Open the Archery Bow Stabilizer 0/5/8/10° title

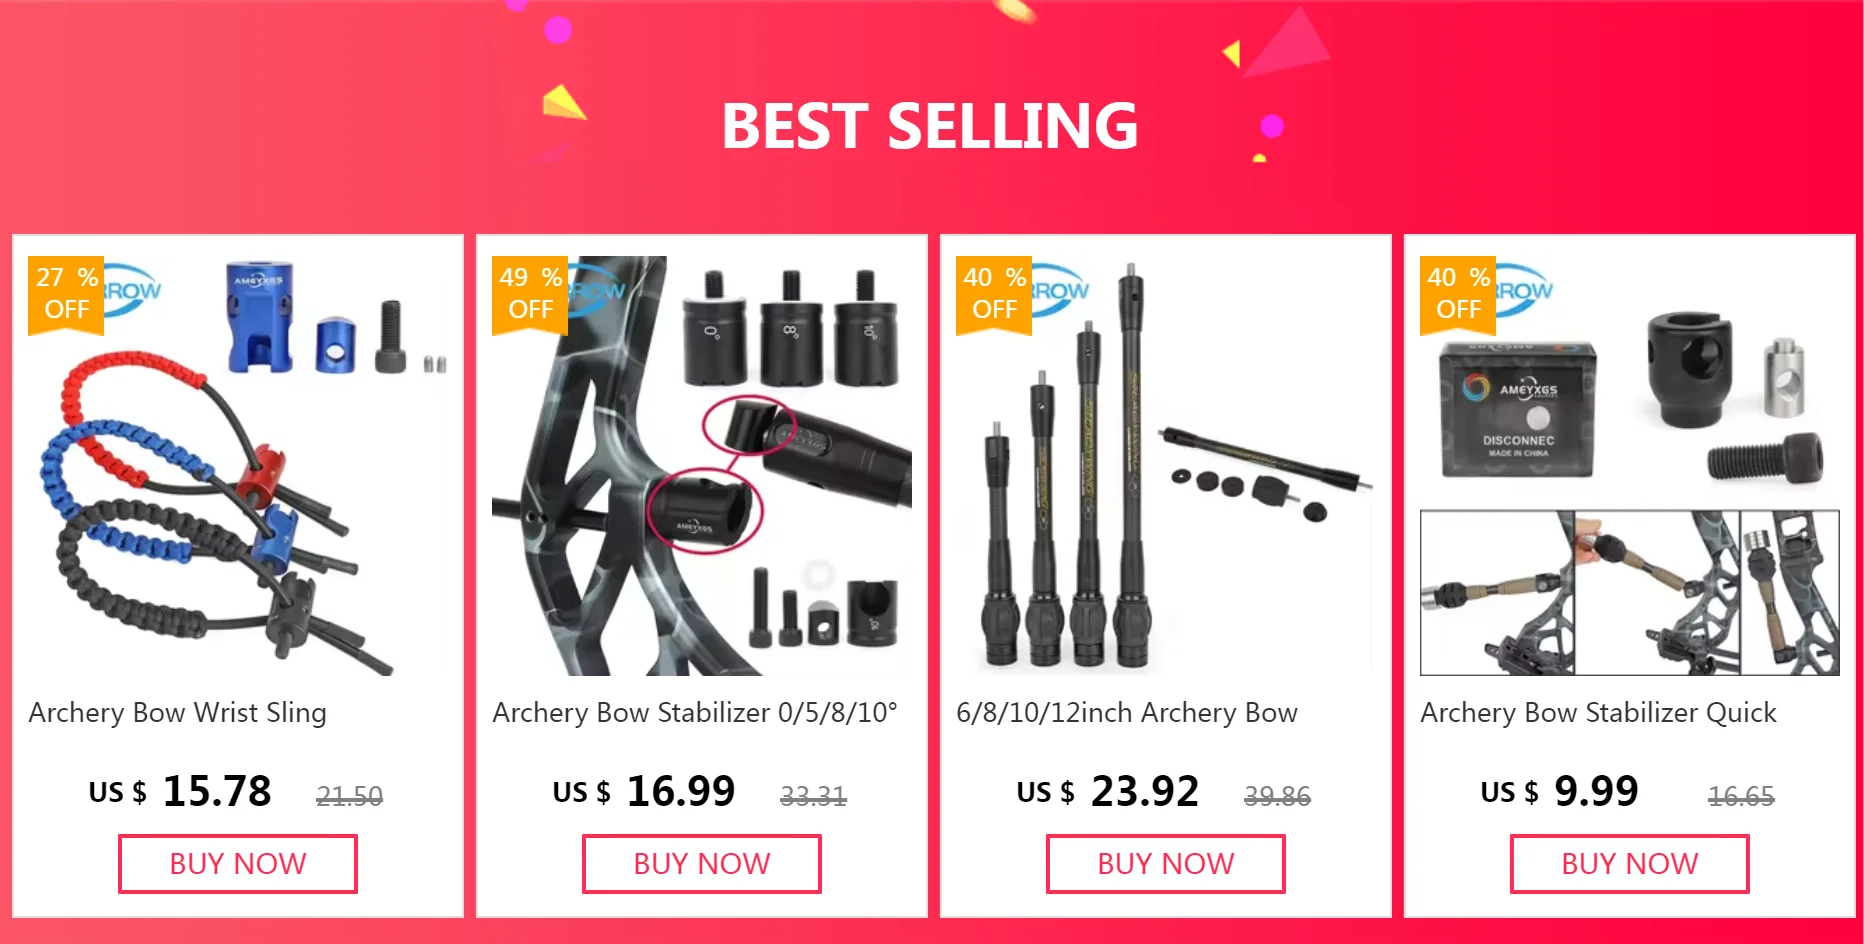(695, 713)
